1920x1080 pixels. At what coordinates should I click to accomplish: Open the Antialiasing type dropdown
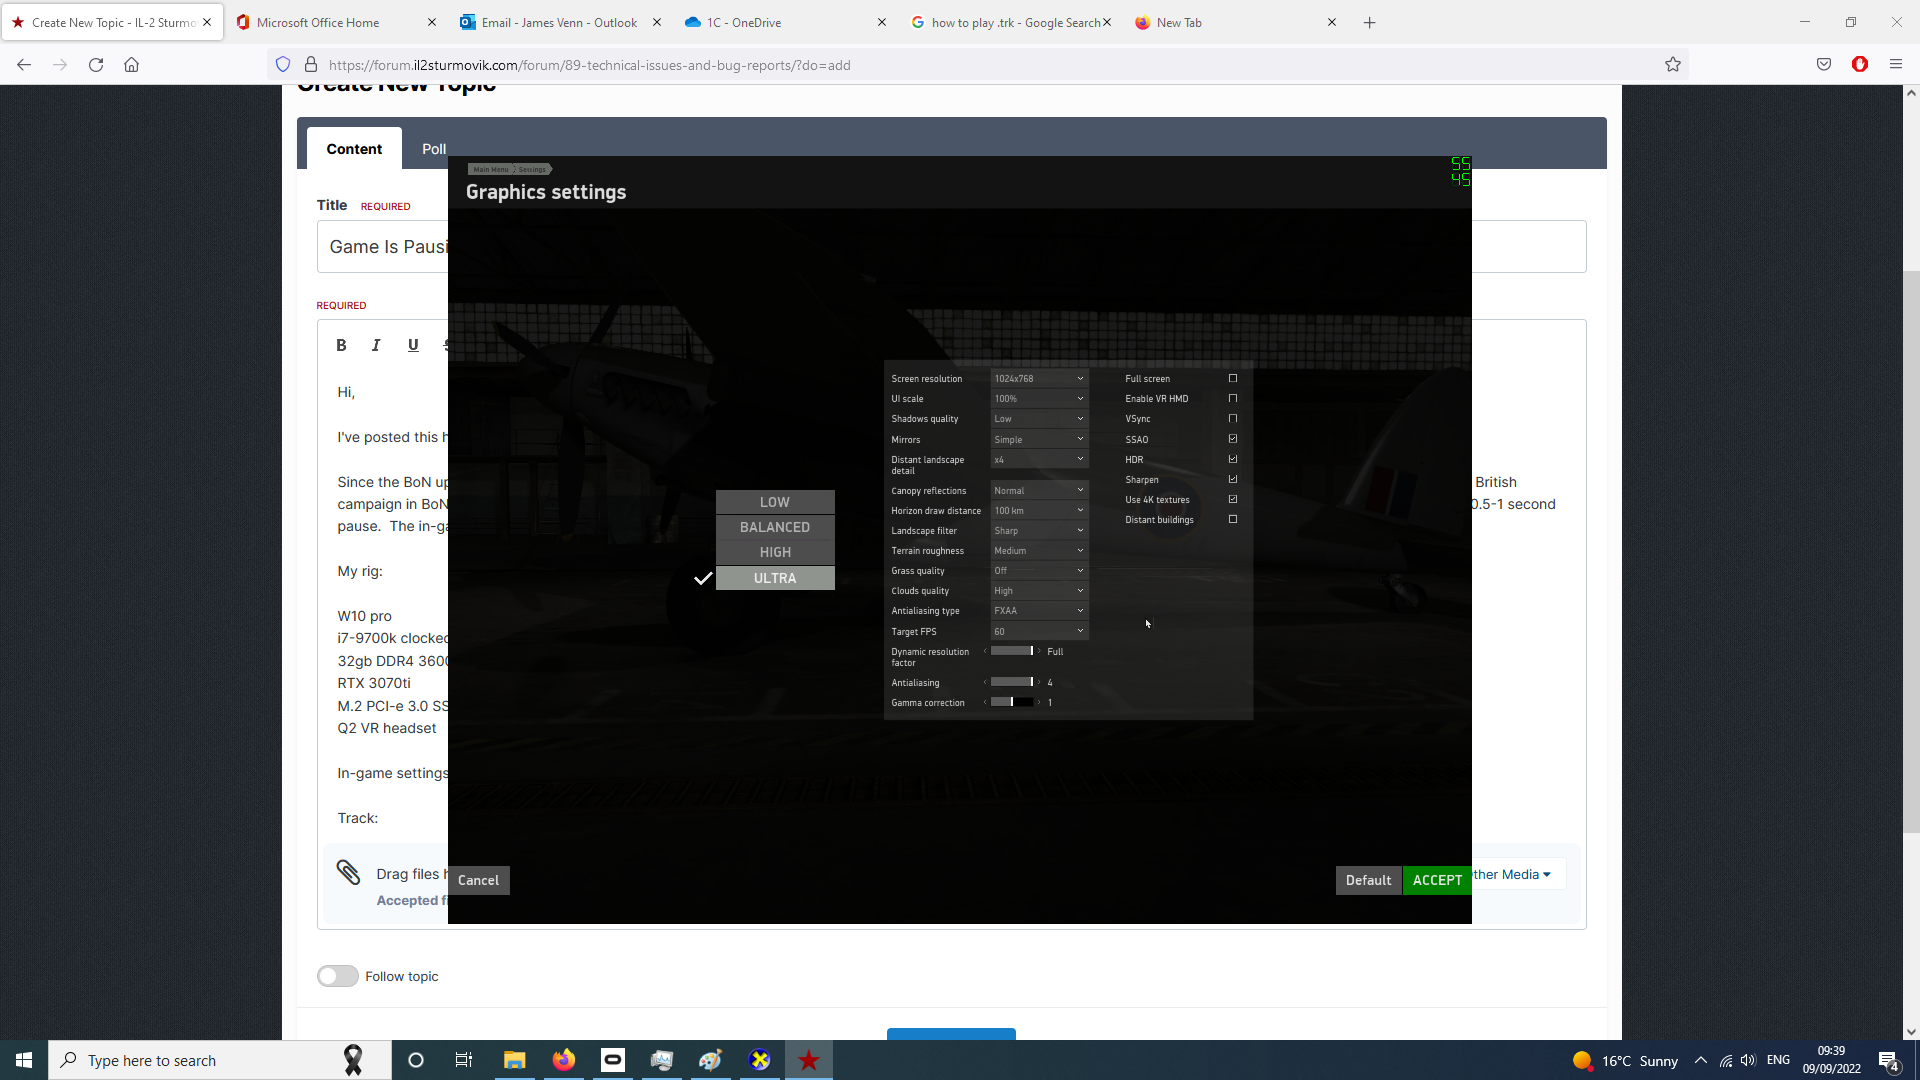(1039, 611)
